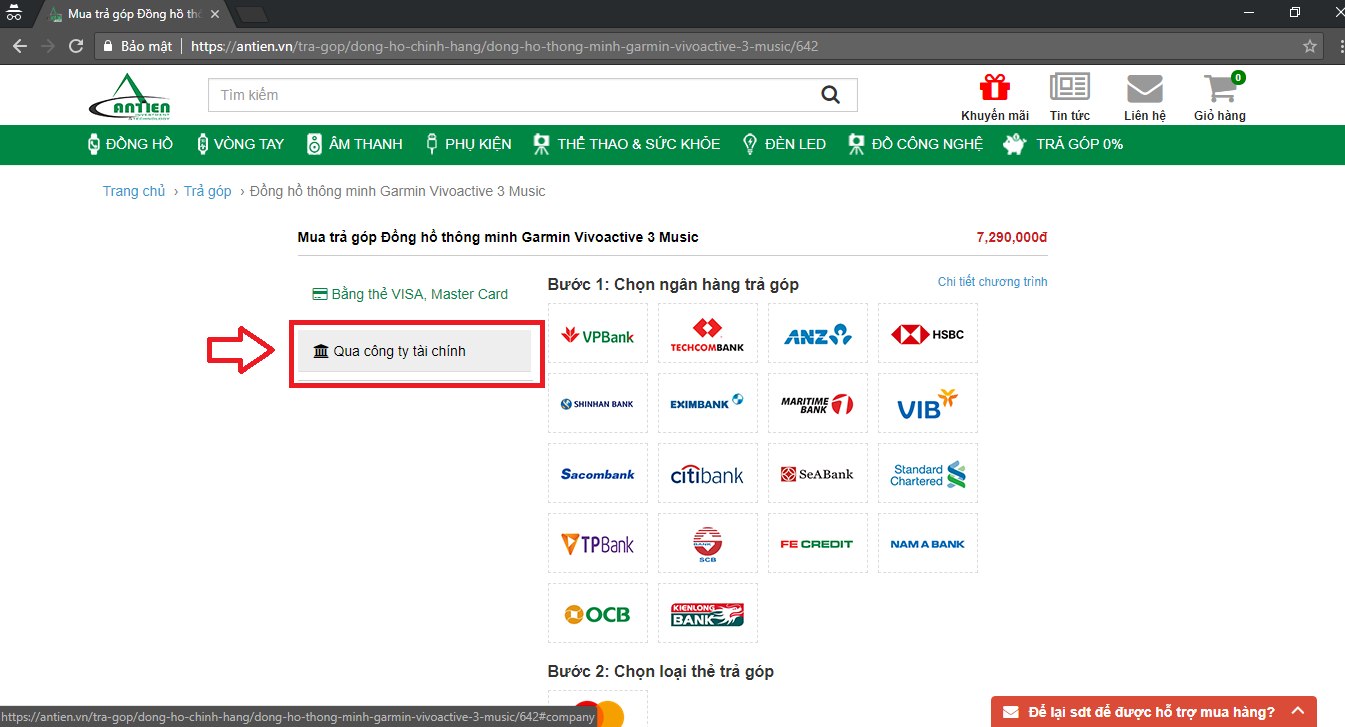Open the ĐỒNG HỒ menu category
The image size is (1345, 727).
(131, 144)
